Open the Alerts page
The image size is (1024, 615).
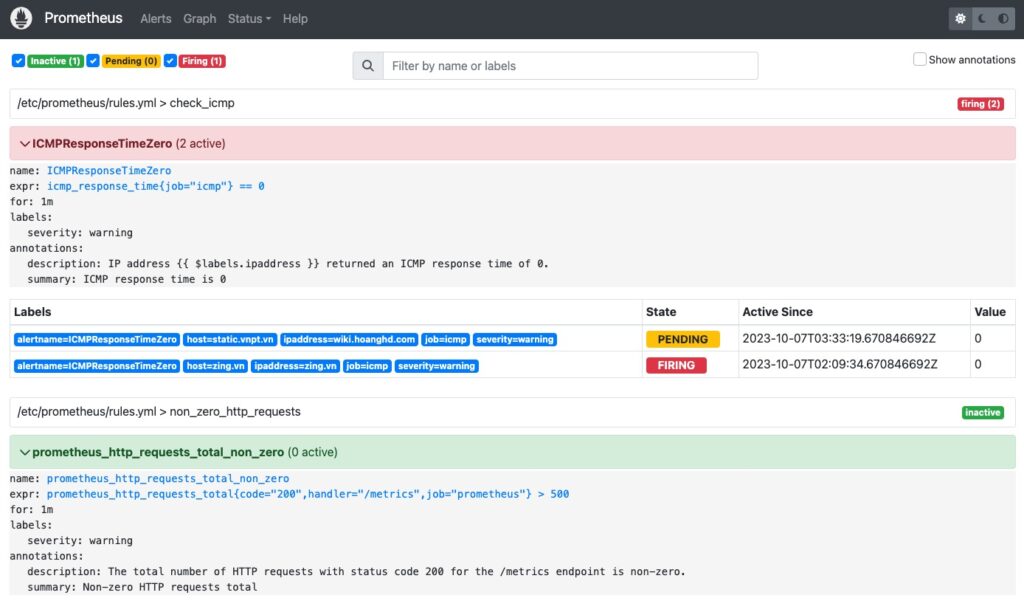coord(155,19)
